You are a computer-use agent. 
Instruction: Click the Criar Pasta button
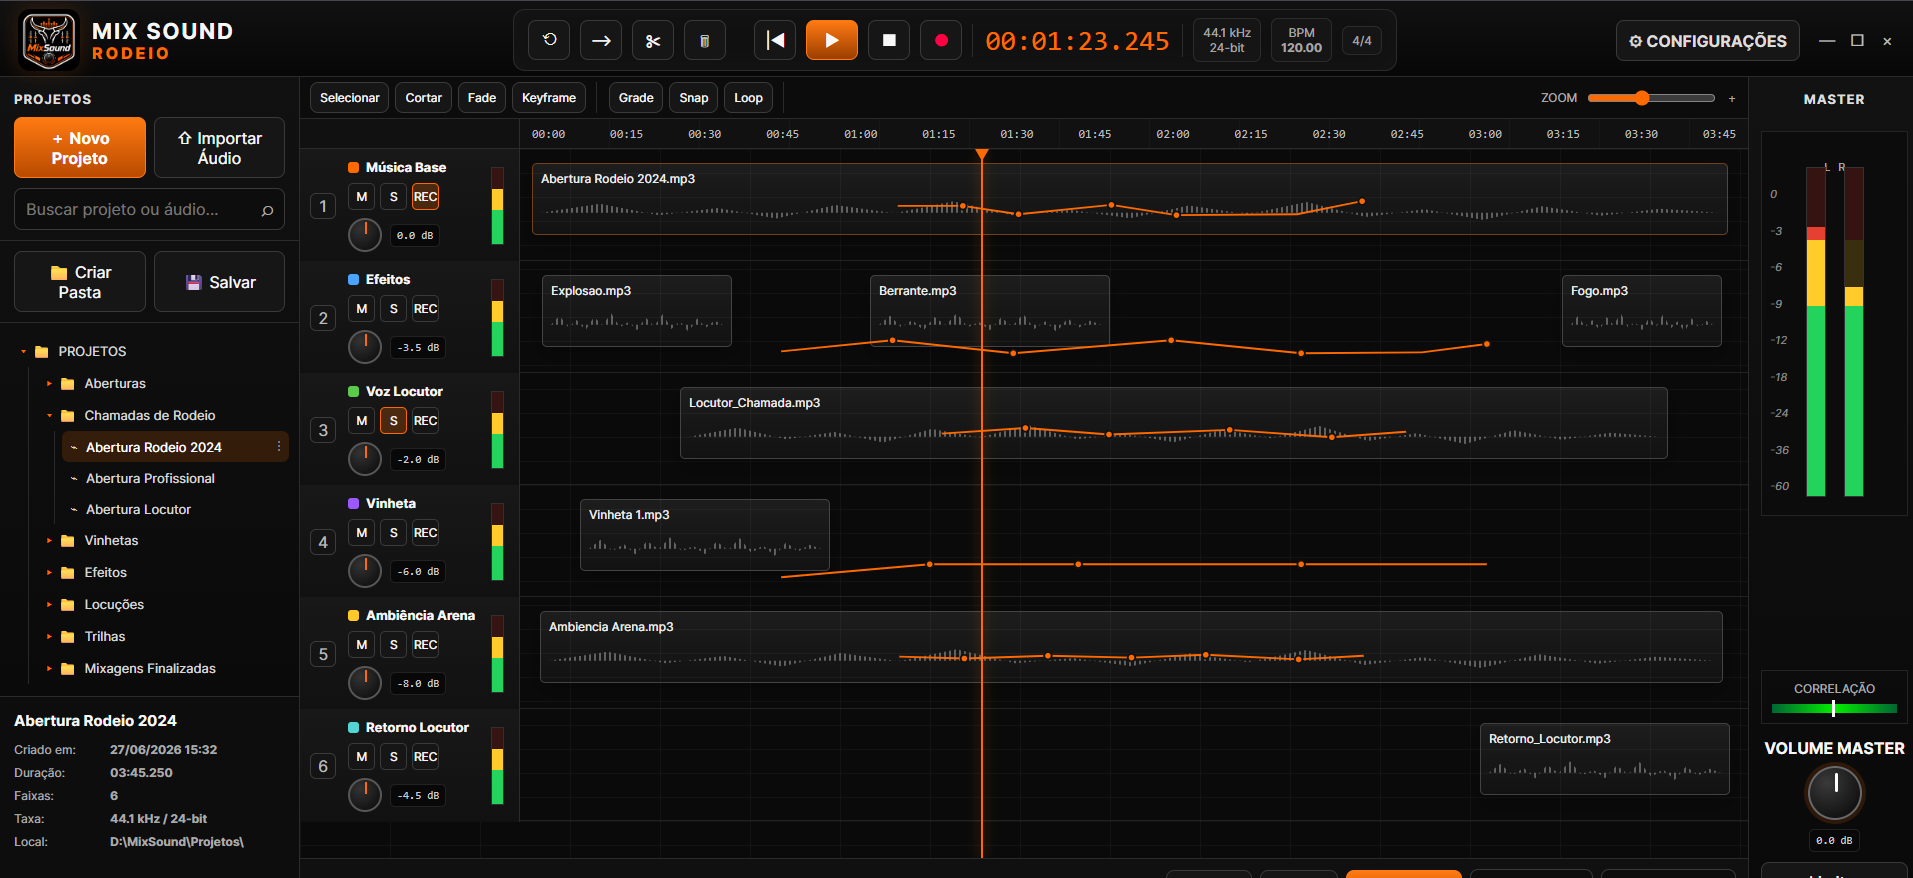[x=80, y=282]
